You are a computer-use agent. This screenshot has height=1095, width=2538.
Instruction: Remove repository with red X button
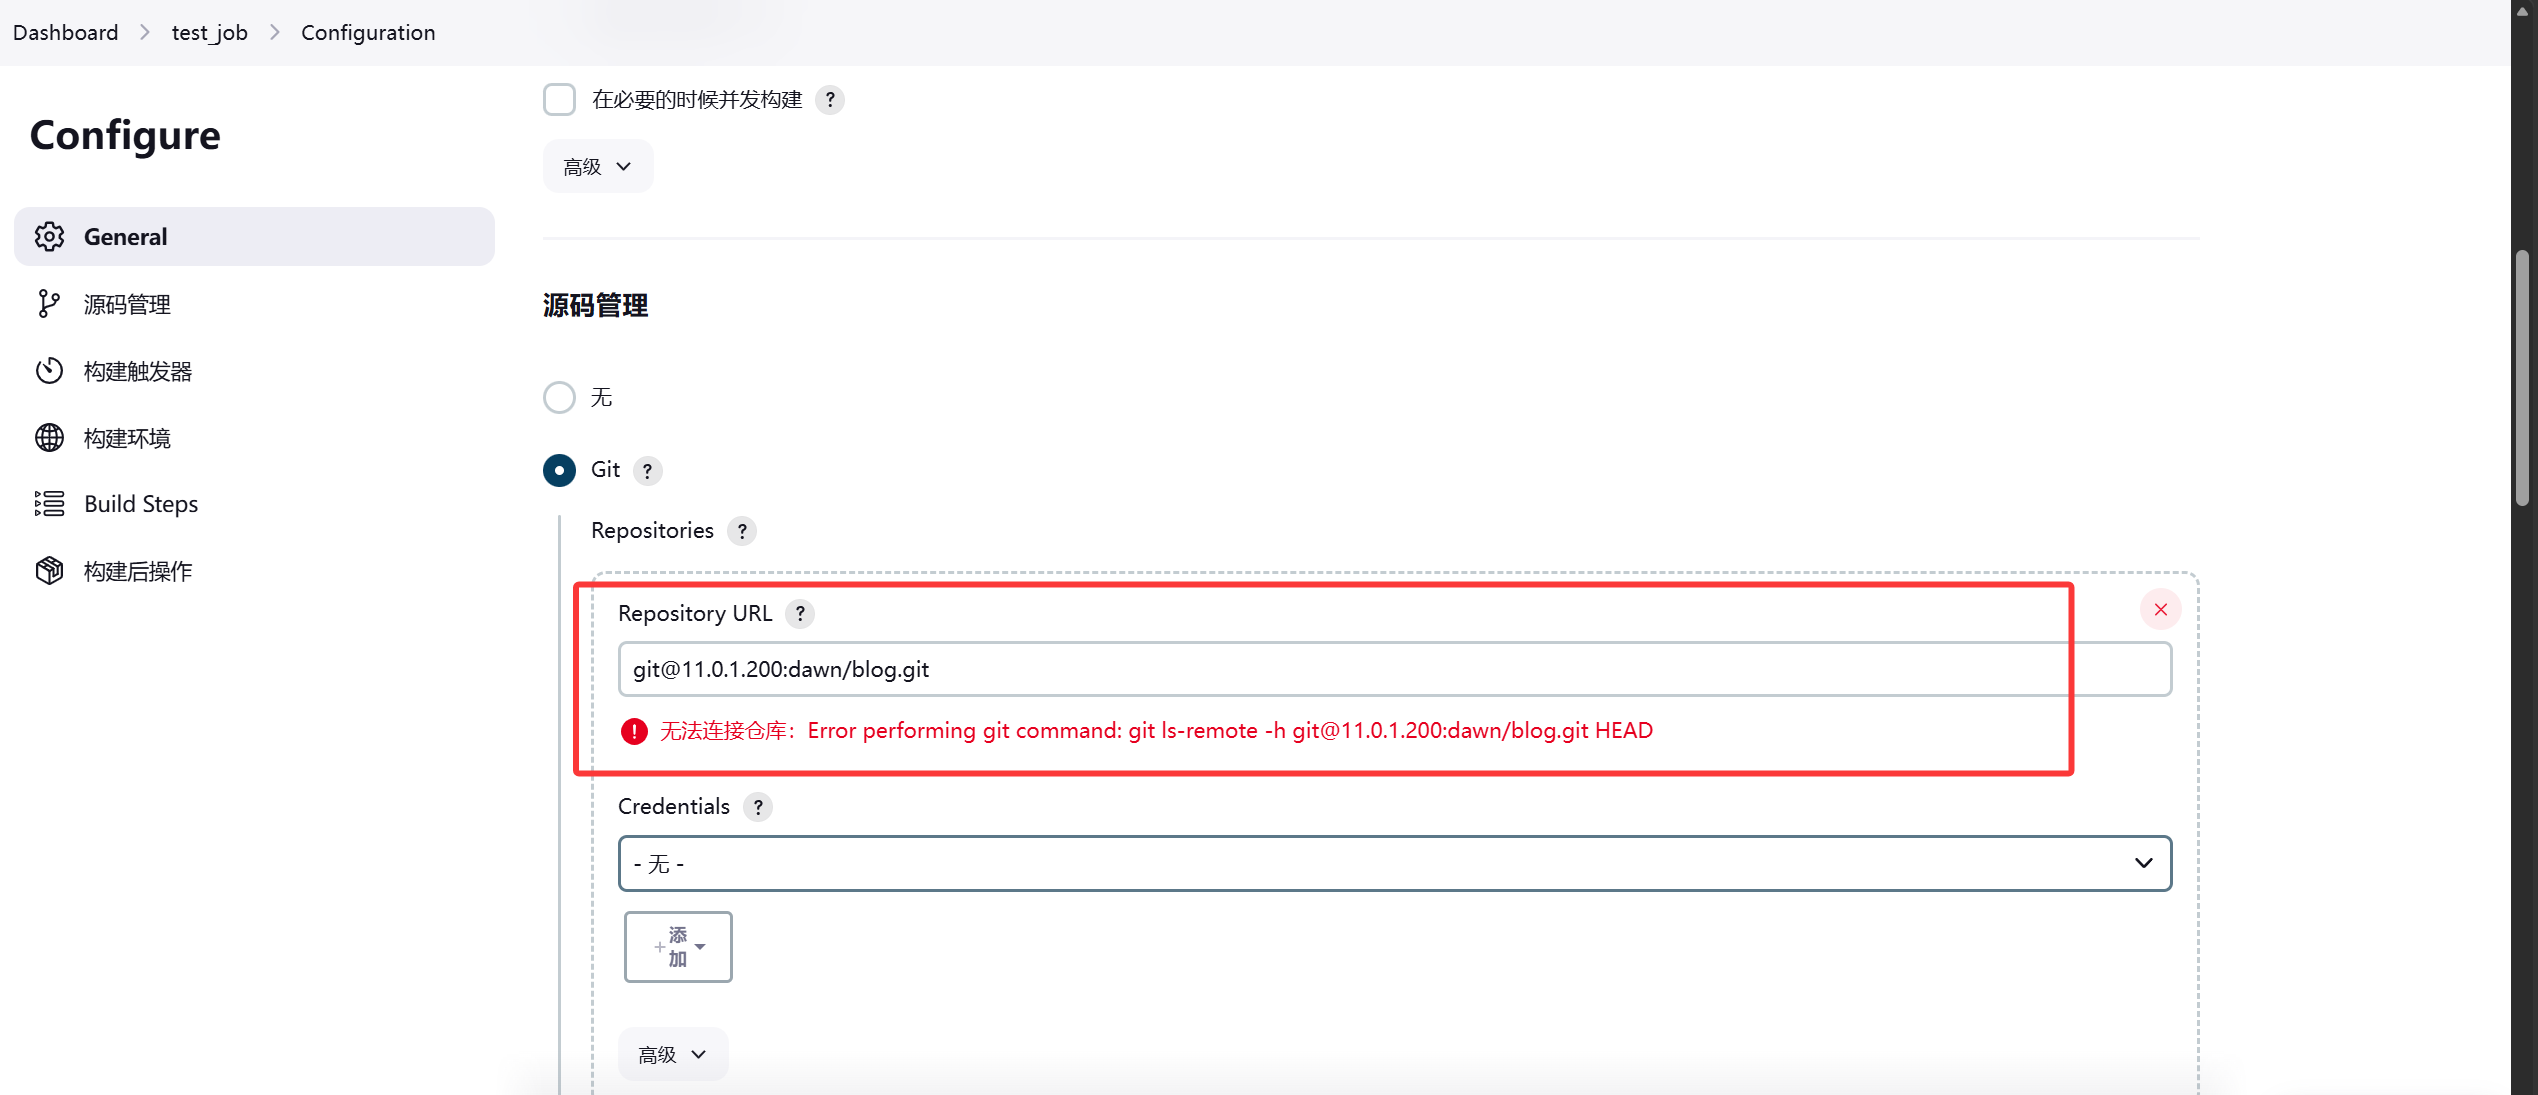pyautogui.click(x=2161, y=610)
